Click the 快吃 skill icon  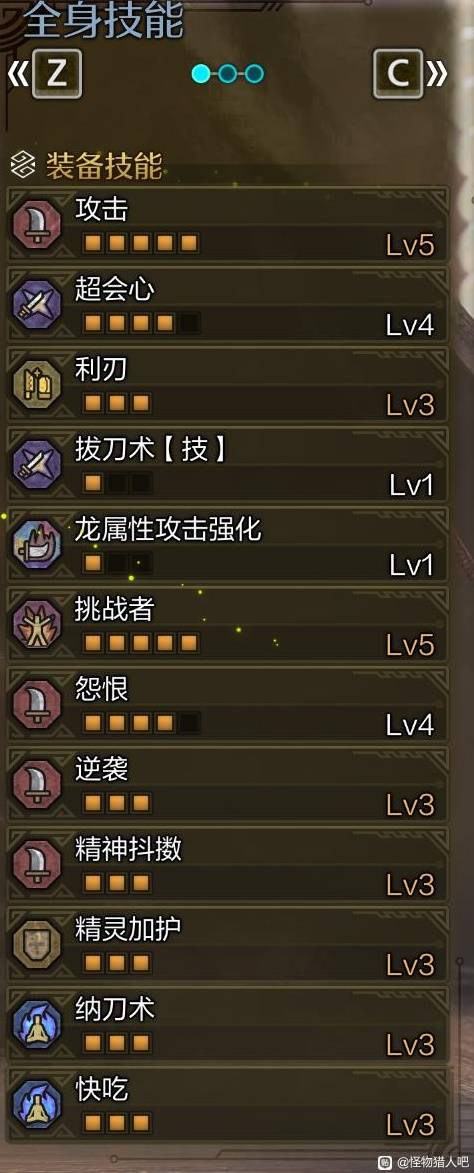click(x=37, y=1104)
